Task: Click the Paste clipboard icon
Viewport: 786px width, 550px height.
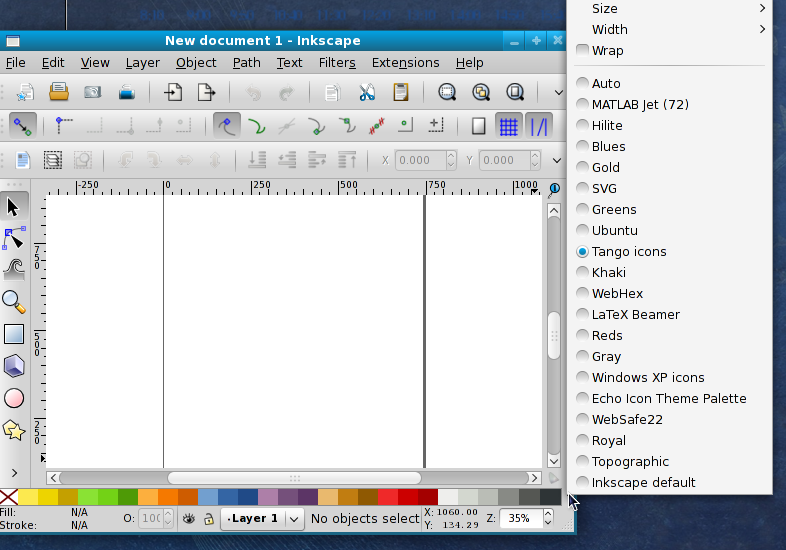Action: coord(401,92)
